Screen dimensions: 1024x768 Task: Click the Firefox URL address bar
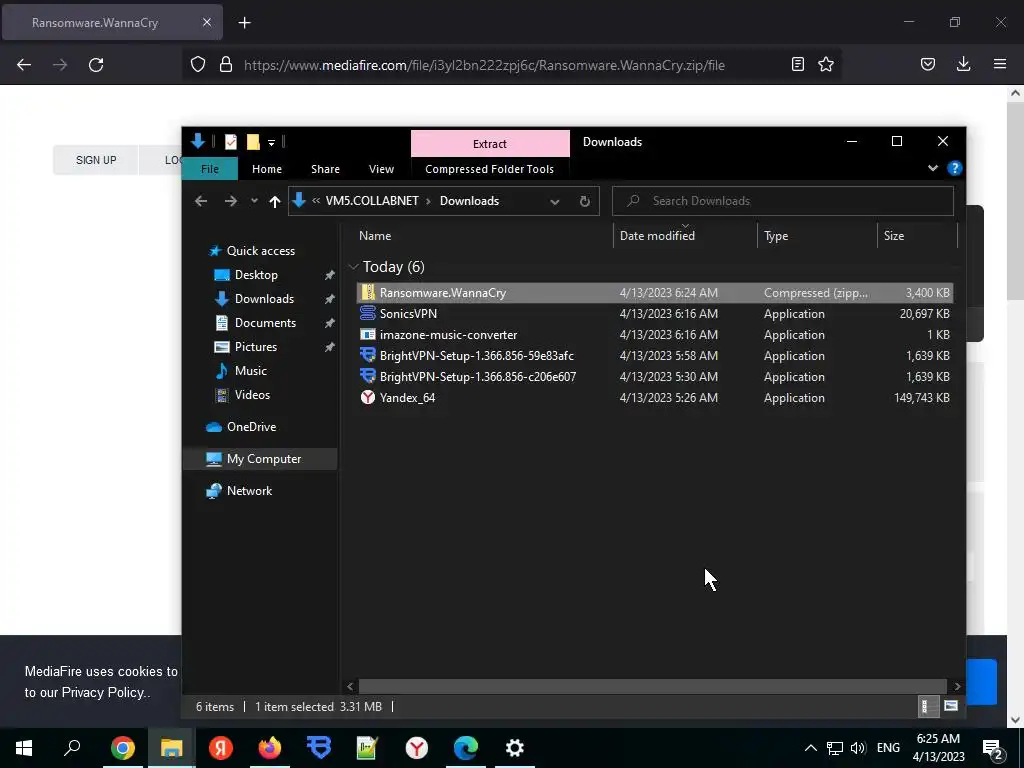point(484,65)
